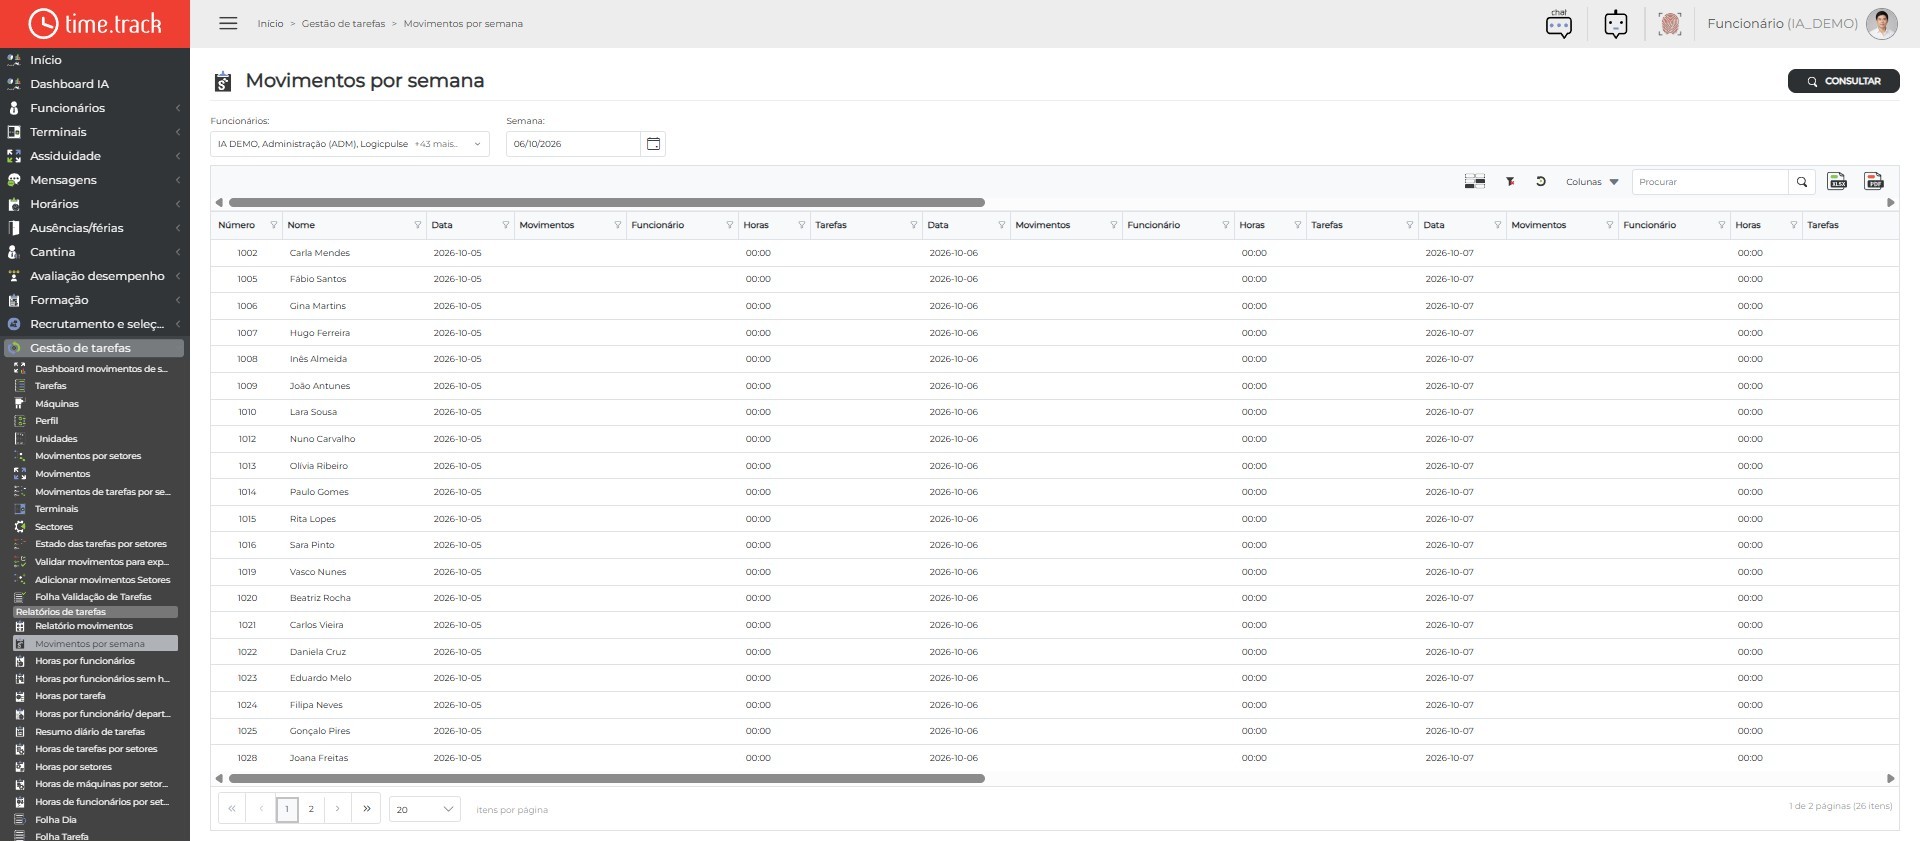Image resolution: width=1920 pixels, height=841 pixels.
Task: Toggle row layout view icon
Action: (x=1474, y=181)
